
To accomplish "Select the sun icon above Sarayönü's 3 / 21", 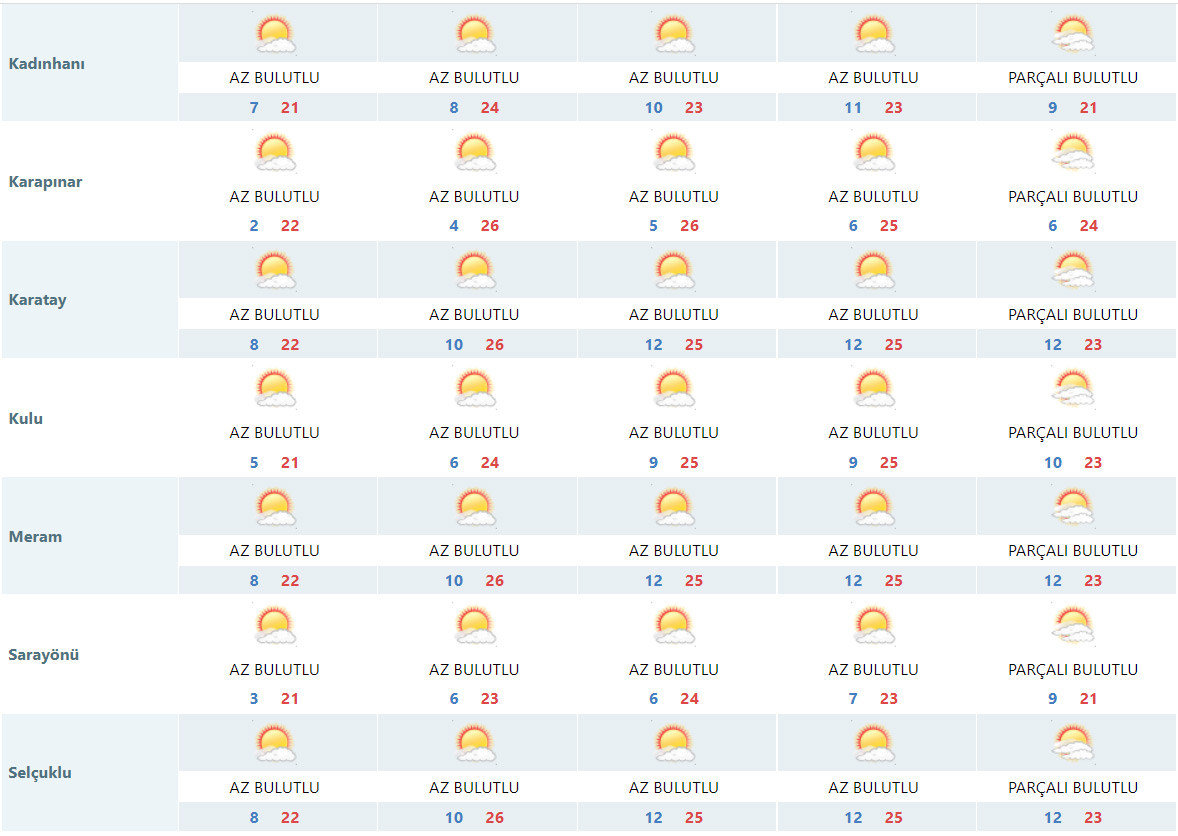I will coord(275,626).
